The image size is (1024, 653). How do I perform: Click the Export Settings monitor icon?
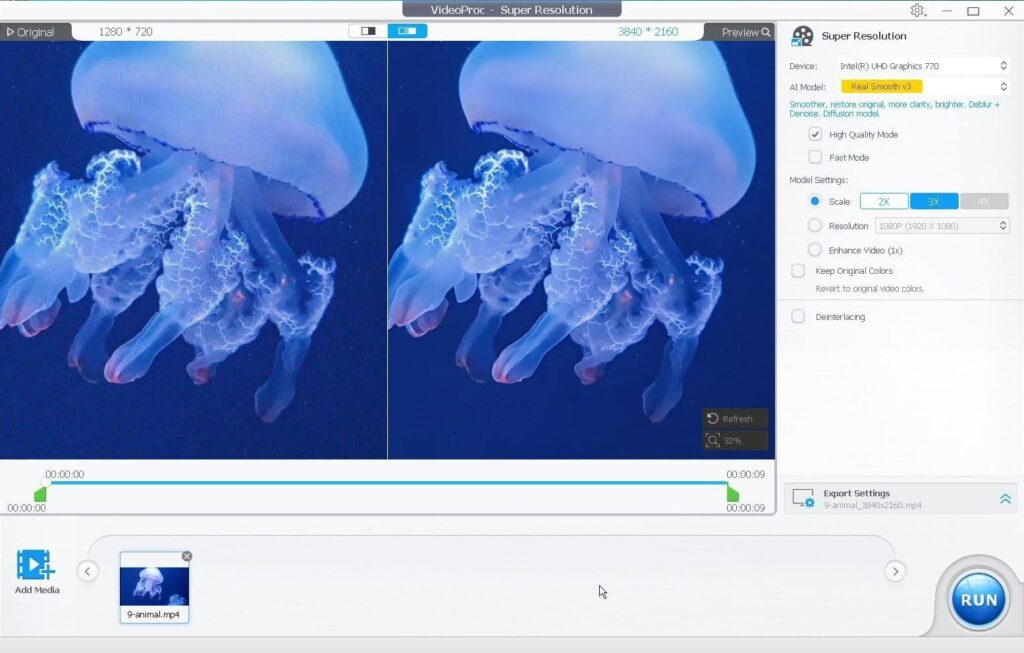[803, 498]
